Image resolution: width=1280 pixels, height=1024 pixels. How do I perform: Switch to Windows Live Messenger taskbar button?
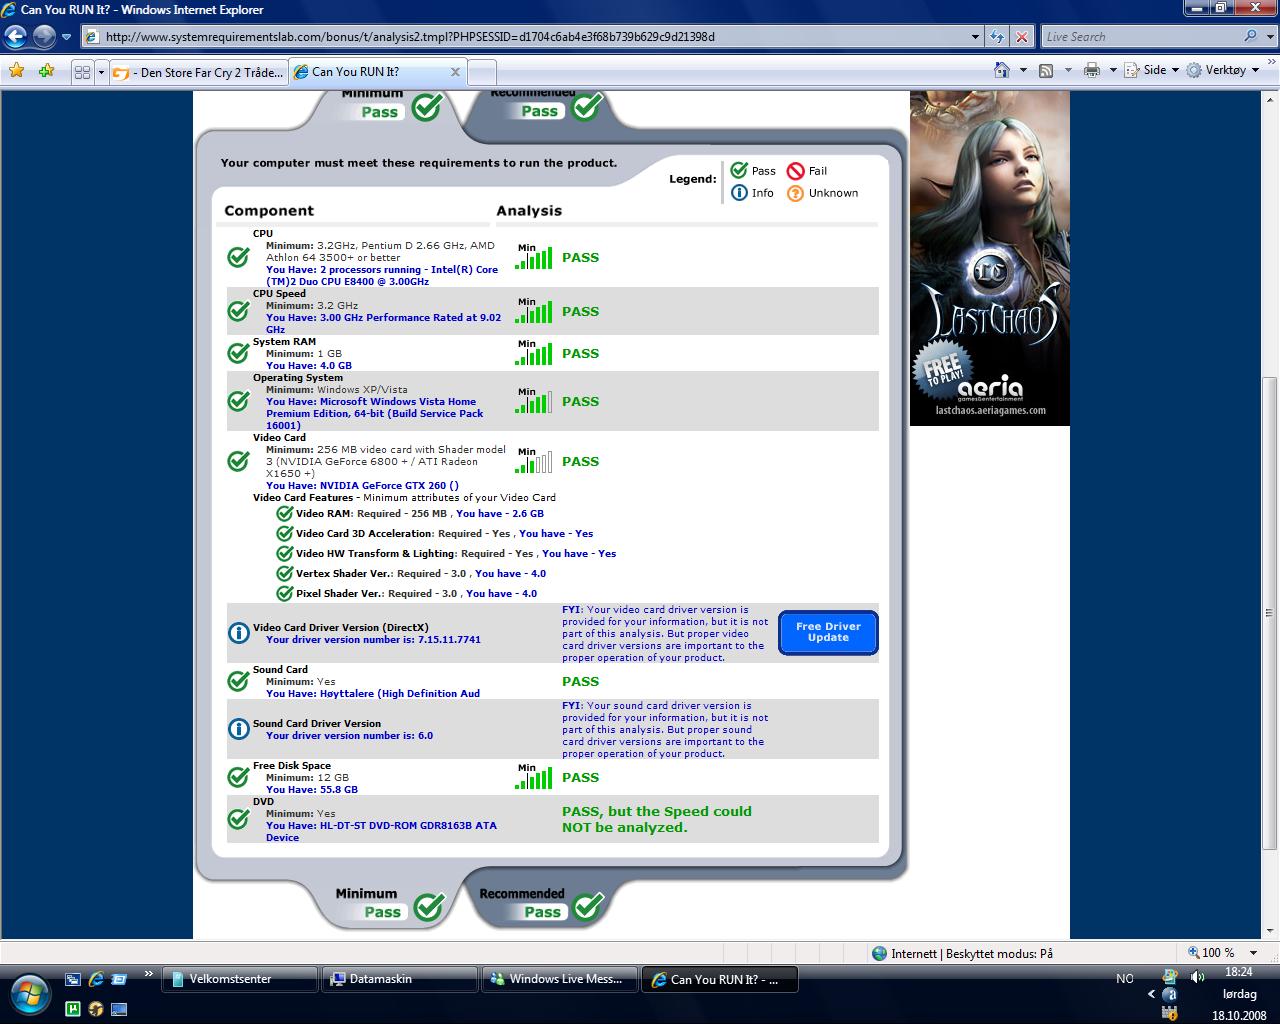[560, 979]
